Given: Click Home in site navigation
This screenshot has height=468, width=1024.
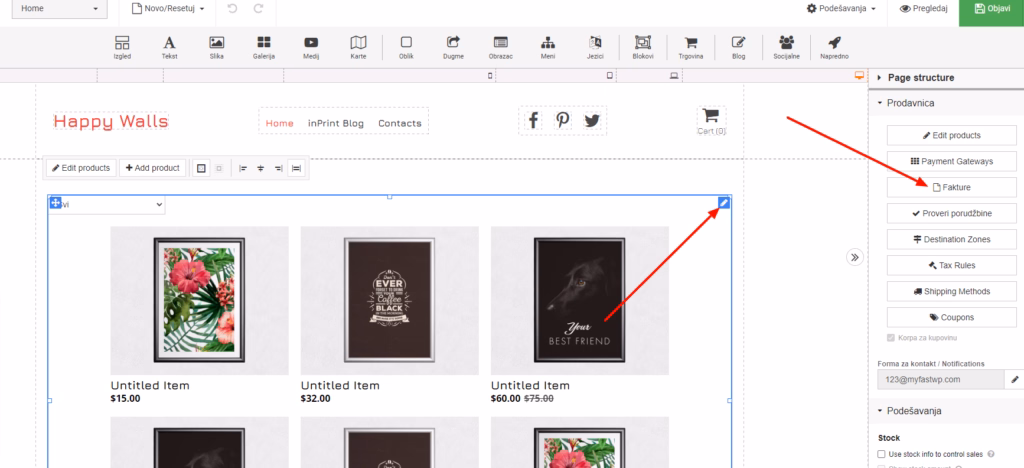Looking at the screenshot, I should point(280,123).
